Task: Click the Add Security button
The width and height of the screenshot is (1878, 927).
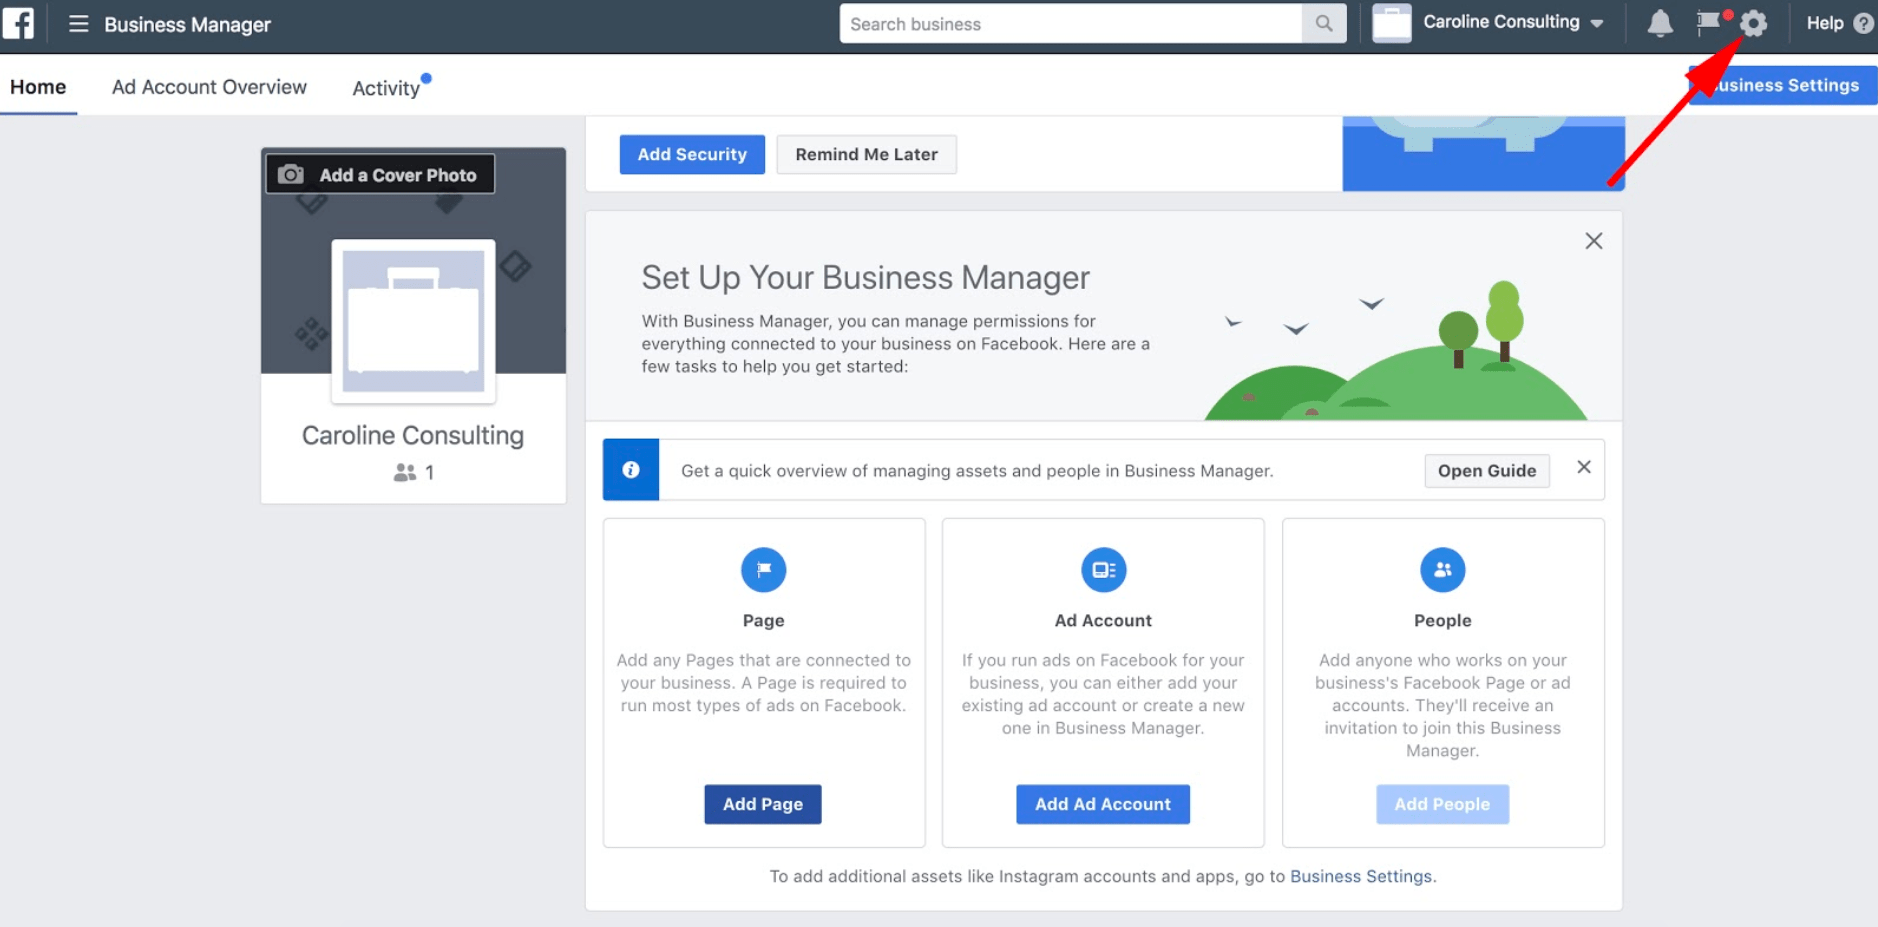Action: [692, 155]
